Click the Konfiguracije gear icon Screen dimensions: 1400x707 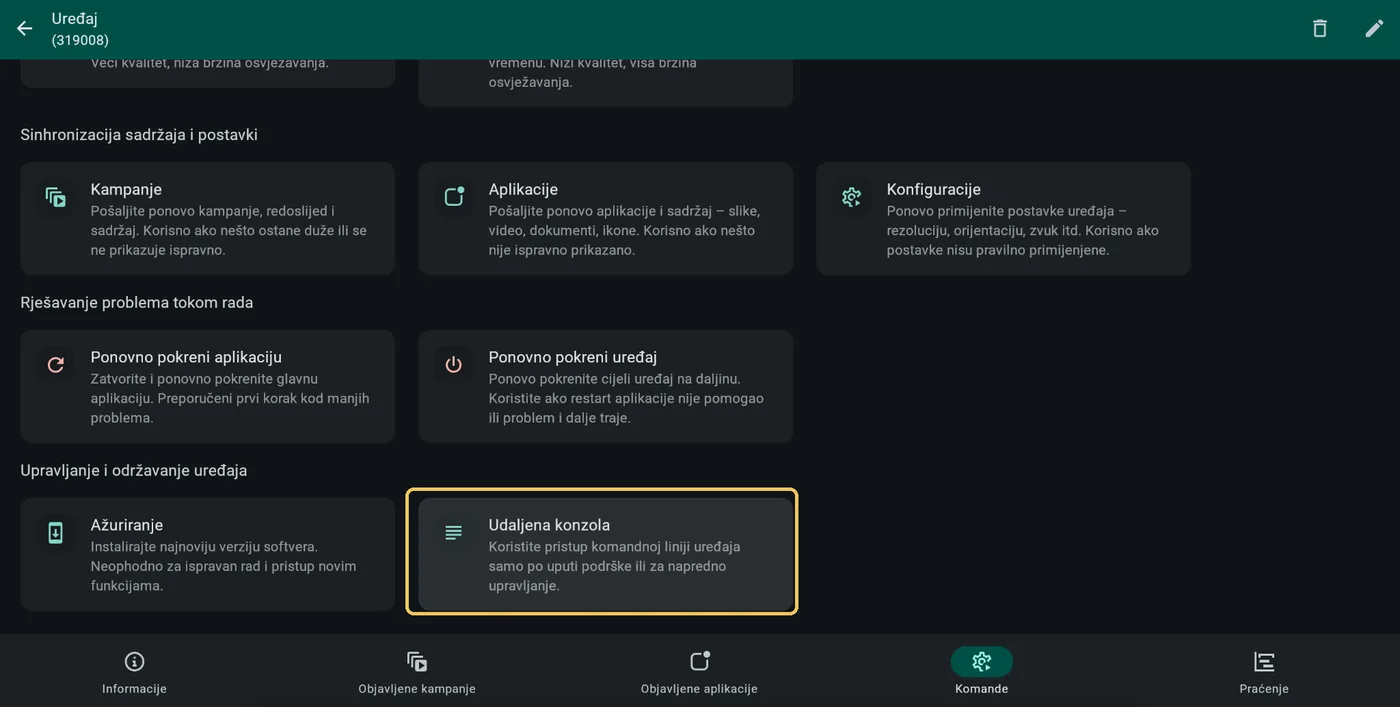click(x=852, y=197)
